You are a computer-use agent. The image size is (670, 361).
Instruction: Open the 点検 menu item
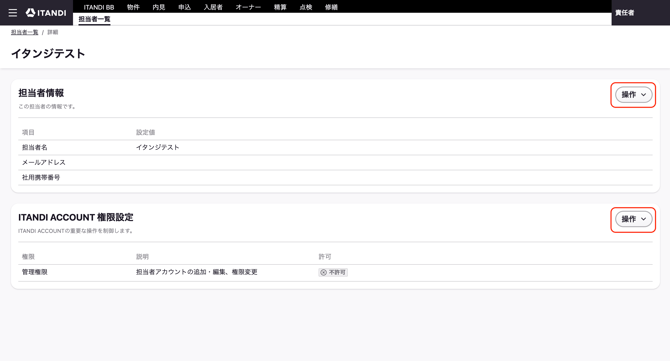click(x=306, y=7)
